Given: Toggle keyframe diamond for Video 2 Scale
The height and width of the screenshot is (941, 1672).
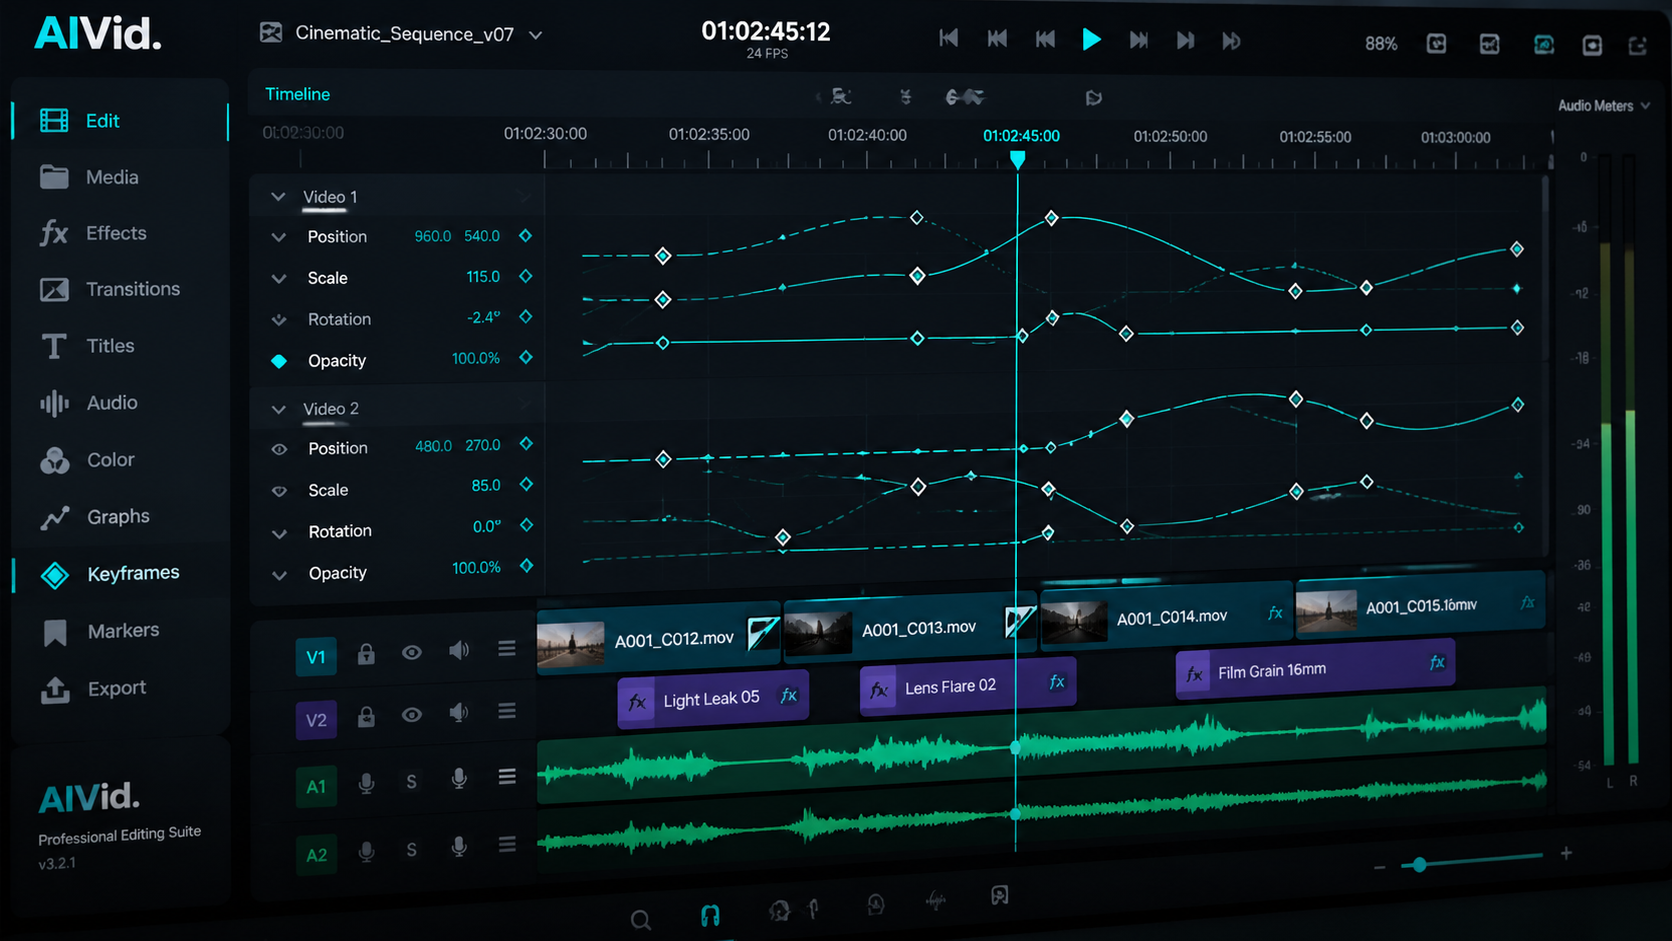Looking at the screenshot, I should tap(527, 484).
